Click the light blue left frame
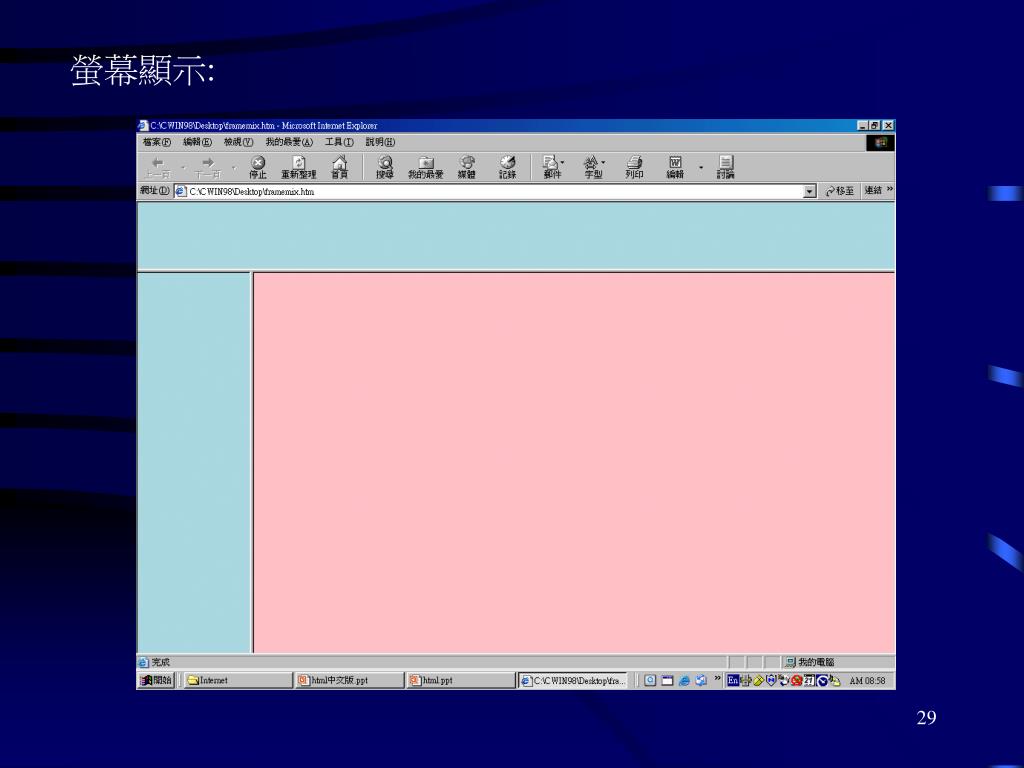Viewport: 1024px width, 768px height. click(x=194, y=462)
